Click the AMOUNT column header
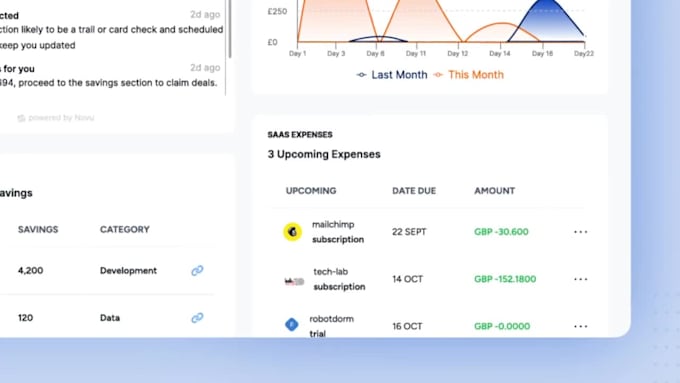680x383 pixels. (494, 191)
